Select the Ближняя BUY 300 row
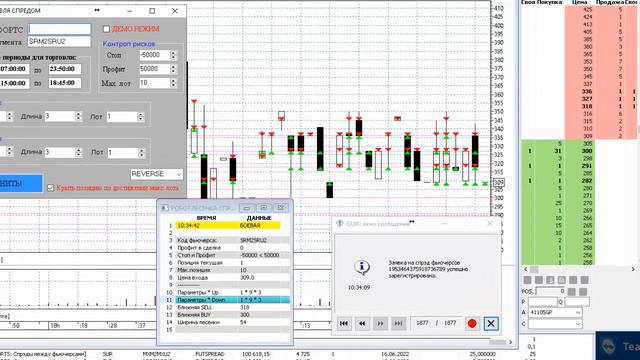The image size is (640, 360). 233,315
